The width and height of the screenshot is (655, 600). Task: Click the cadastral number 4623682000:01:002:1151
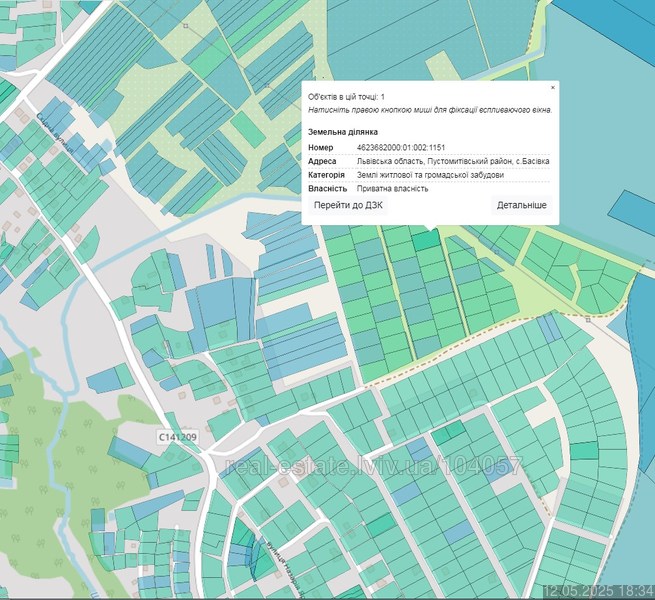coord(401,147)
